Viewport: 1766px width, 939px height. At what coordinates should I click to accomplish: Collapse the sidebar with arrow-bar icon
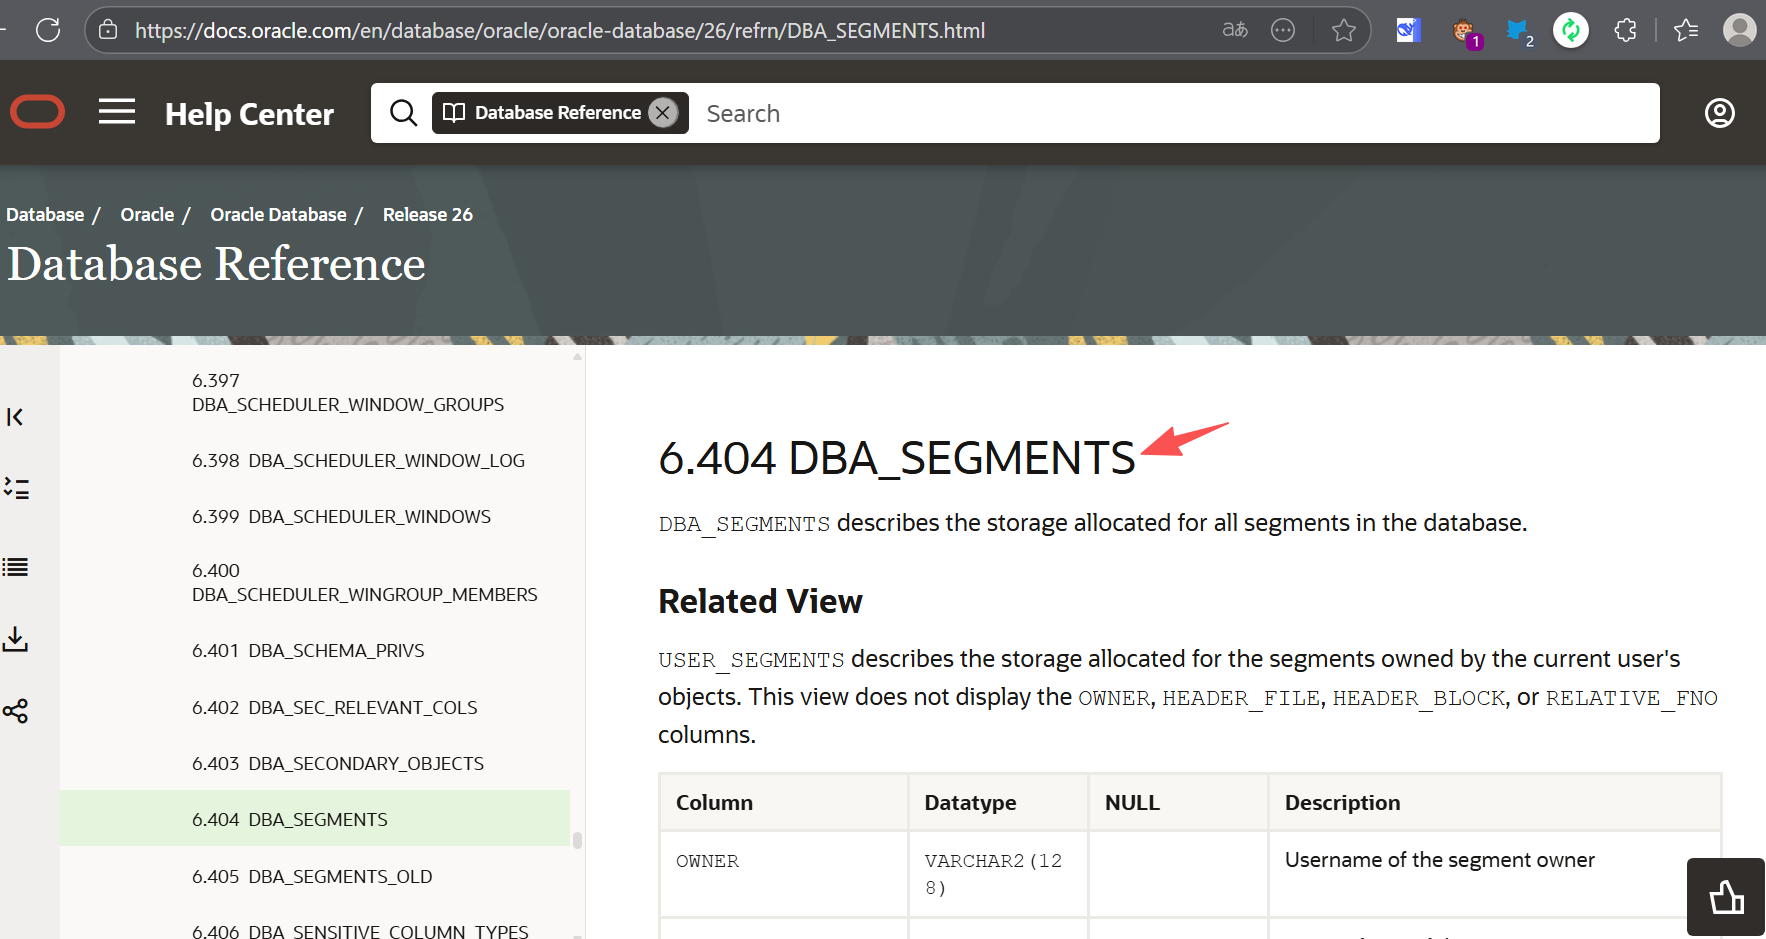(x=15, y=417)
